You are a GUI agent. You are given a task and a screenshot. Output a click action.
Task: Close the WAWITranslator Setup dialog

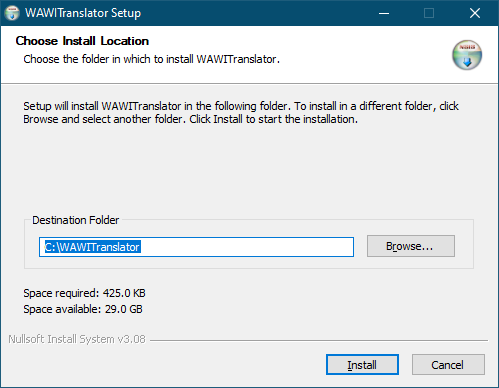coord(475,13)
